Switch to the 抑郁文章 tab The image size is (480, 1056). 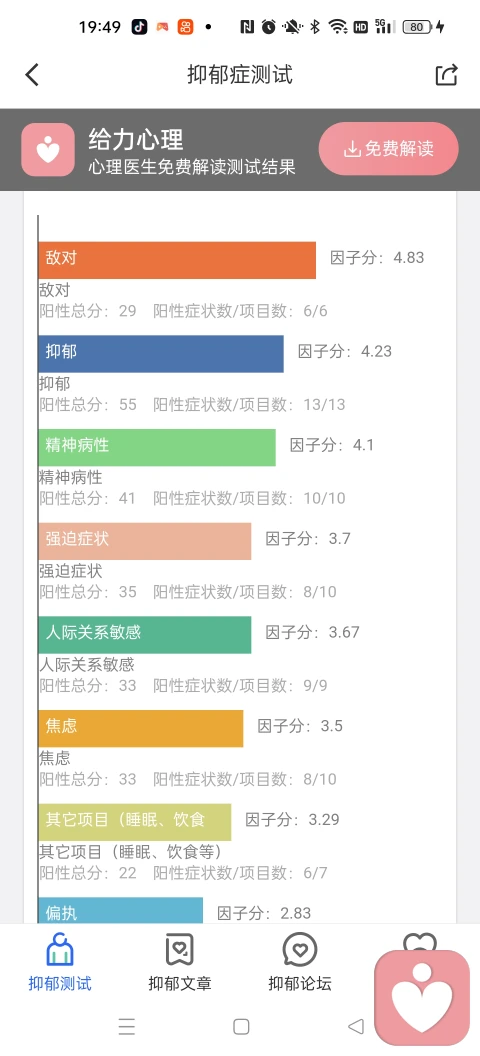point(180,962)
